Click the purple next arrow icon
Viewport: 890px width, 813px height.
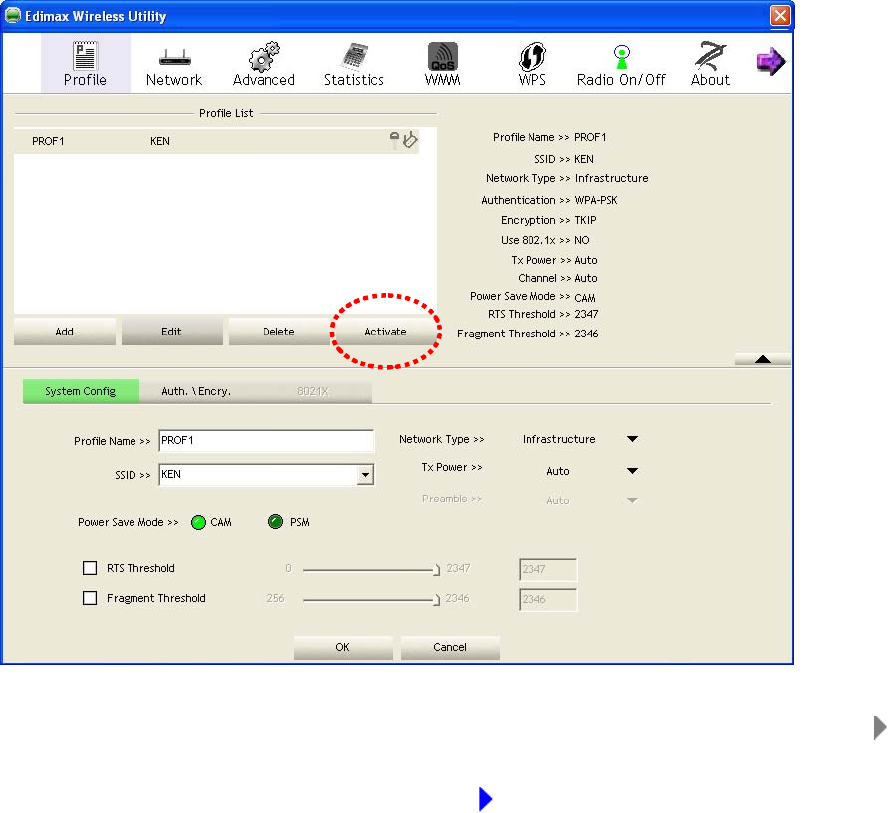point(771,62)
